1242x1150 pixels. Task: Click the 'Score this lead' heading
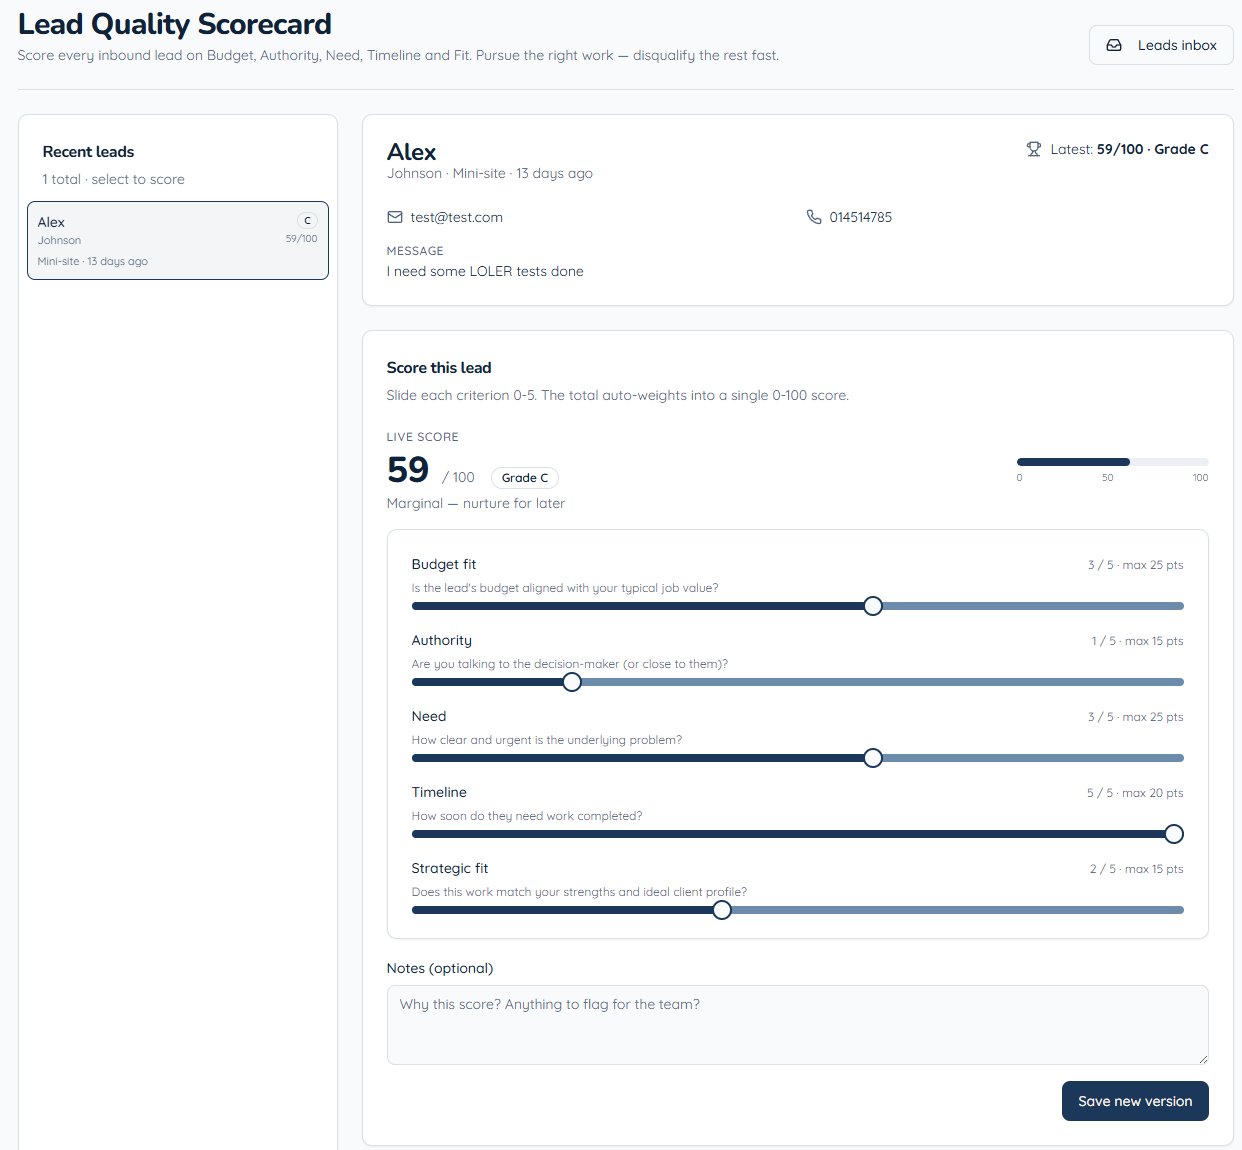click(439, 368)
